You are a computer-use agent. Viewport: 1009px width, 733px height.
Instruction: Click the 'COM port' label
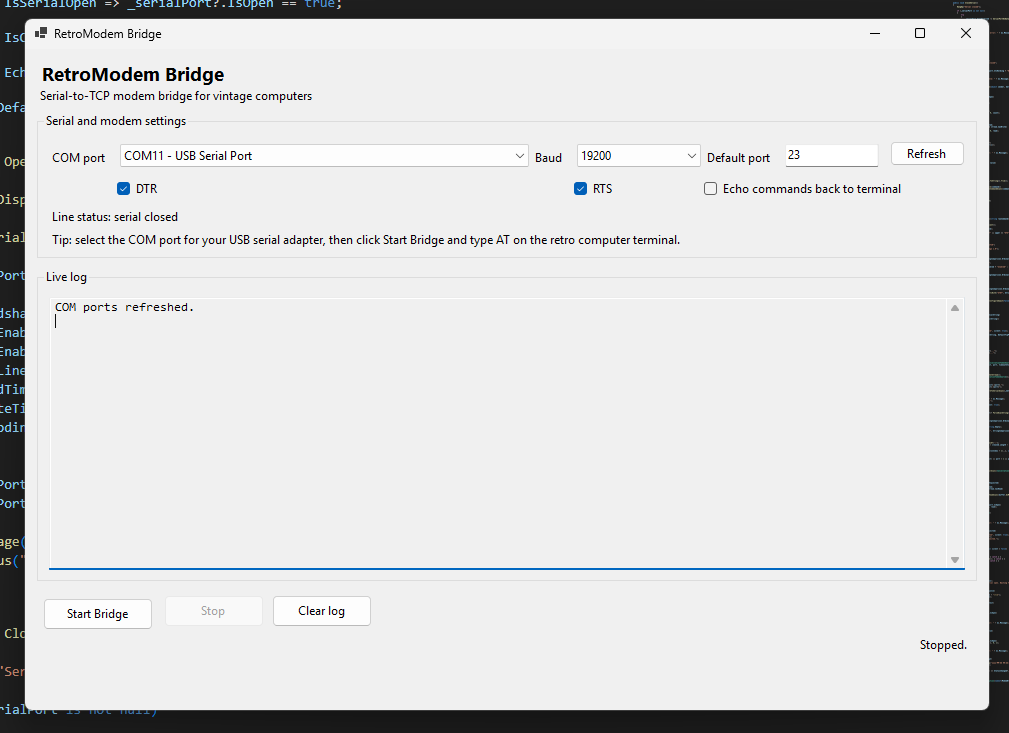79,158
